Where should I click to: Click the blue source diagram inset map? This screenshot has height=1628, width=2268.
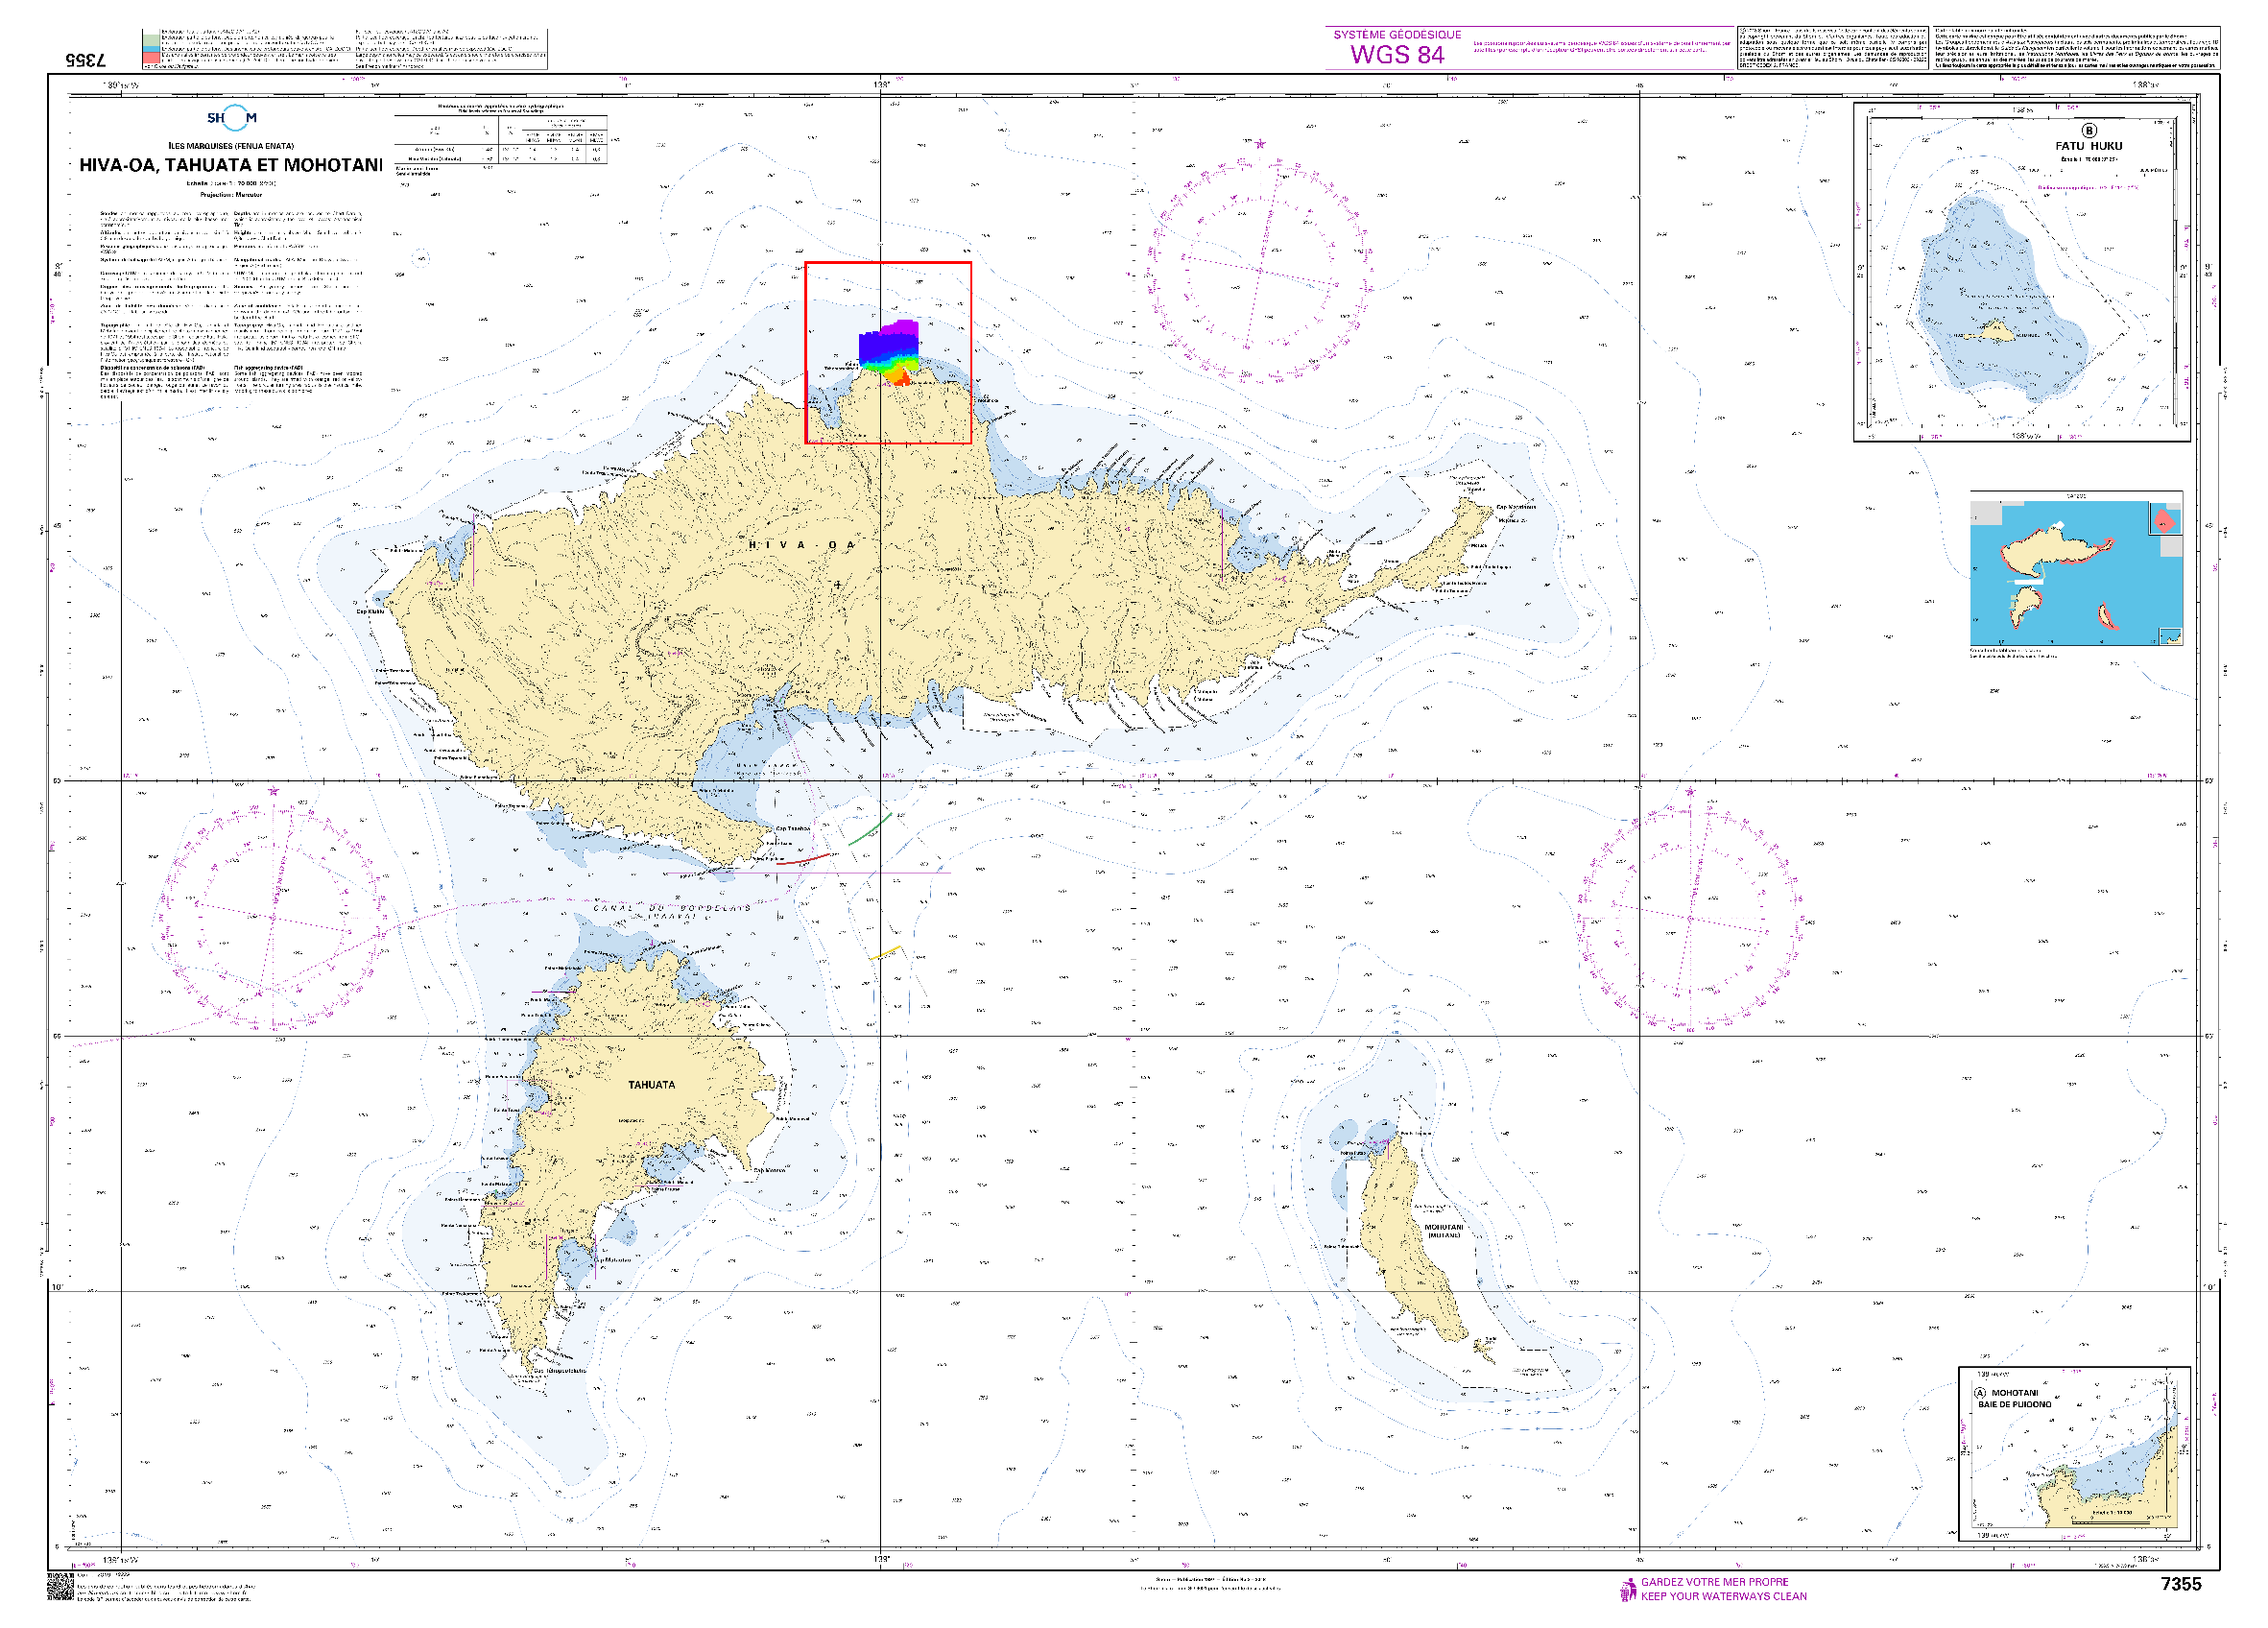[2075, 570]
